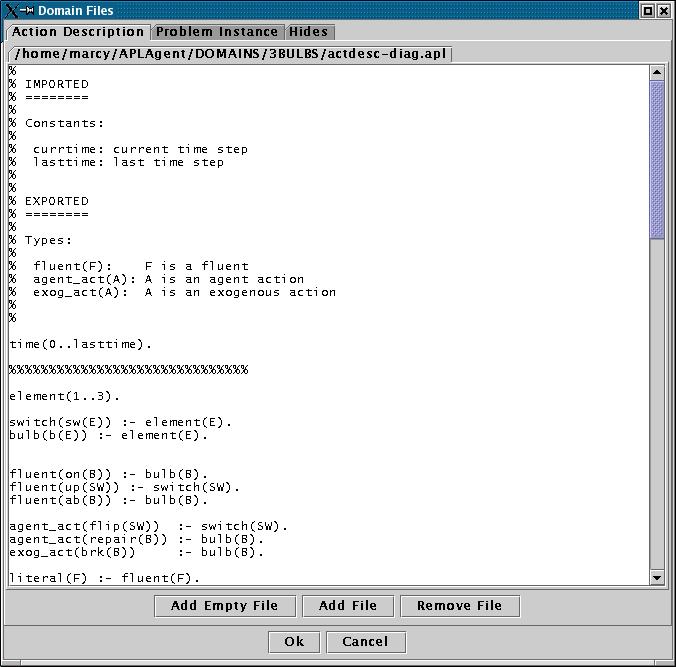Select the actdesc-diag.apl file tab
This screenshot has height=667, width=676.
pyautogui.click(x=230, y=53)
